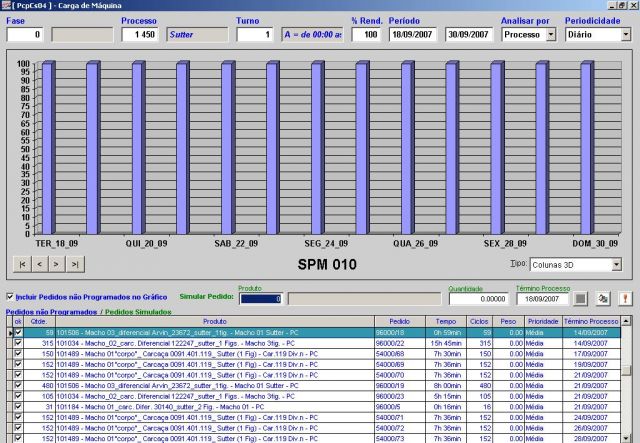Image resolution: width=640 pixels, height=443 pixels.
Task: Click the simulate order icon button
Action: click(603, 299)
